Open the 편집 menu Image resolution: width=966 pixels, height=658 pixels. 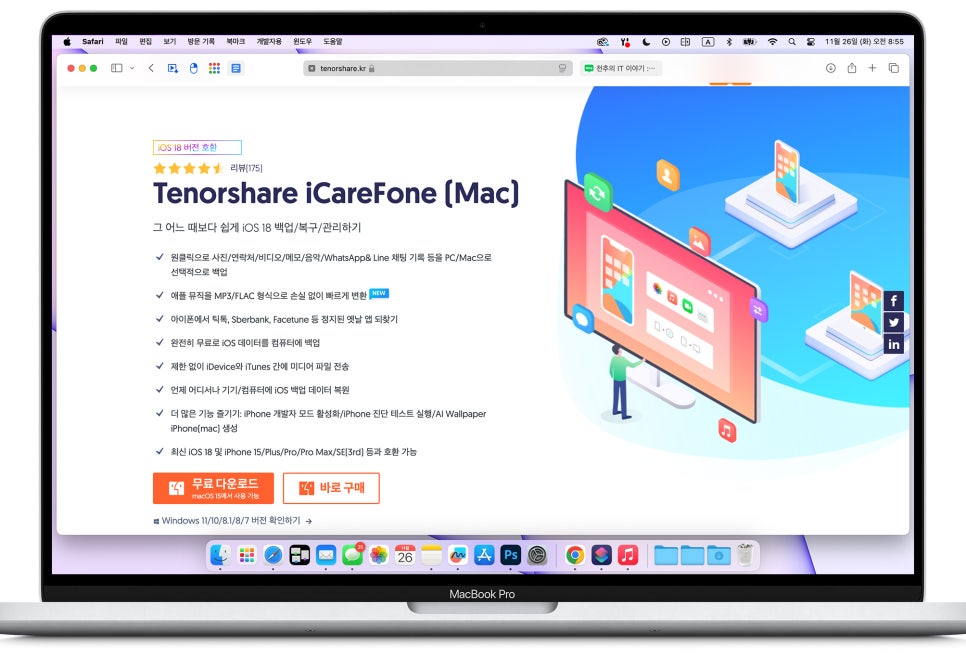click(145, 41)
